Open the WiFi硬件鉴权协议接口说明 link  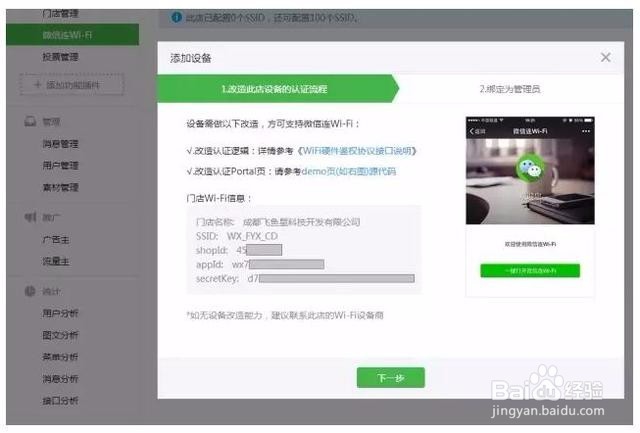click(357, 151)
